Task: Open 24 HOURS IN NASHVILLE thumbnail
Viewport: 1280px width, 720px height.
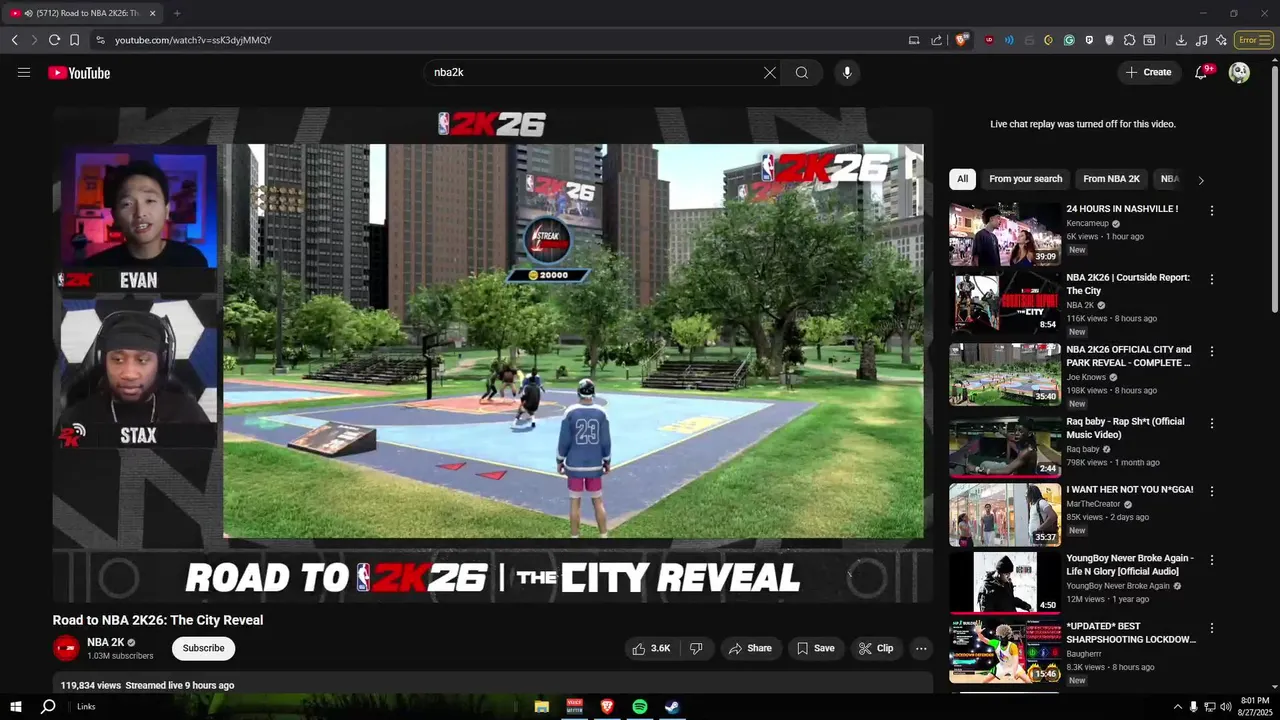Action: [x=1005, y=234]
